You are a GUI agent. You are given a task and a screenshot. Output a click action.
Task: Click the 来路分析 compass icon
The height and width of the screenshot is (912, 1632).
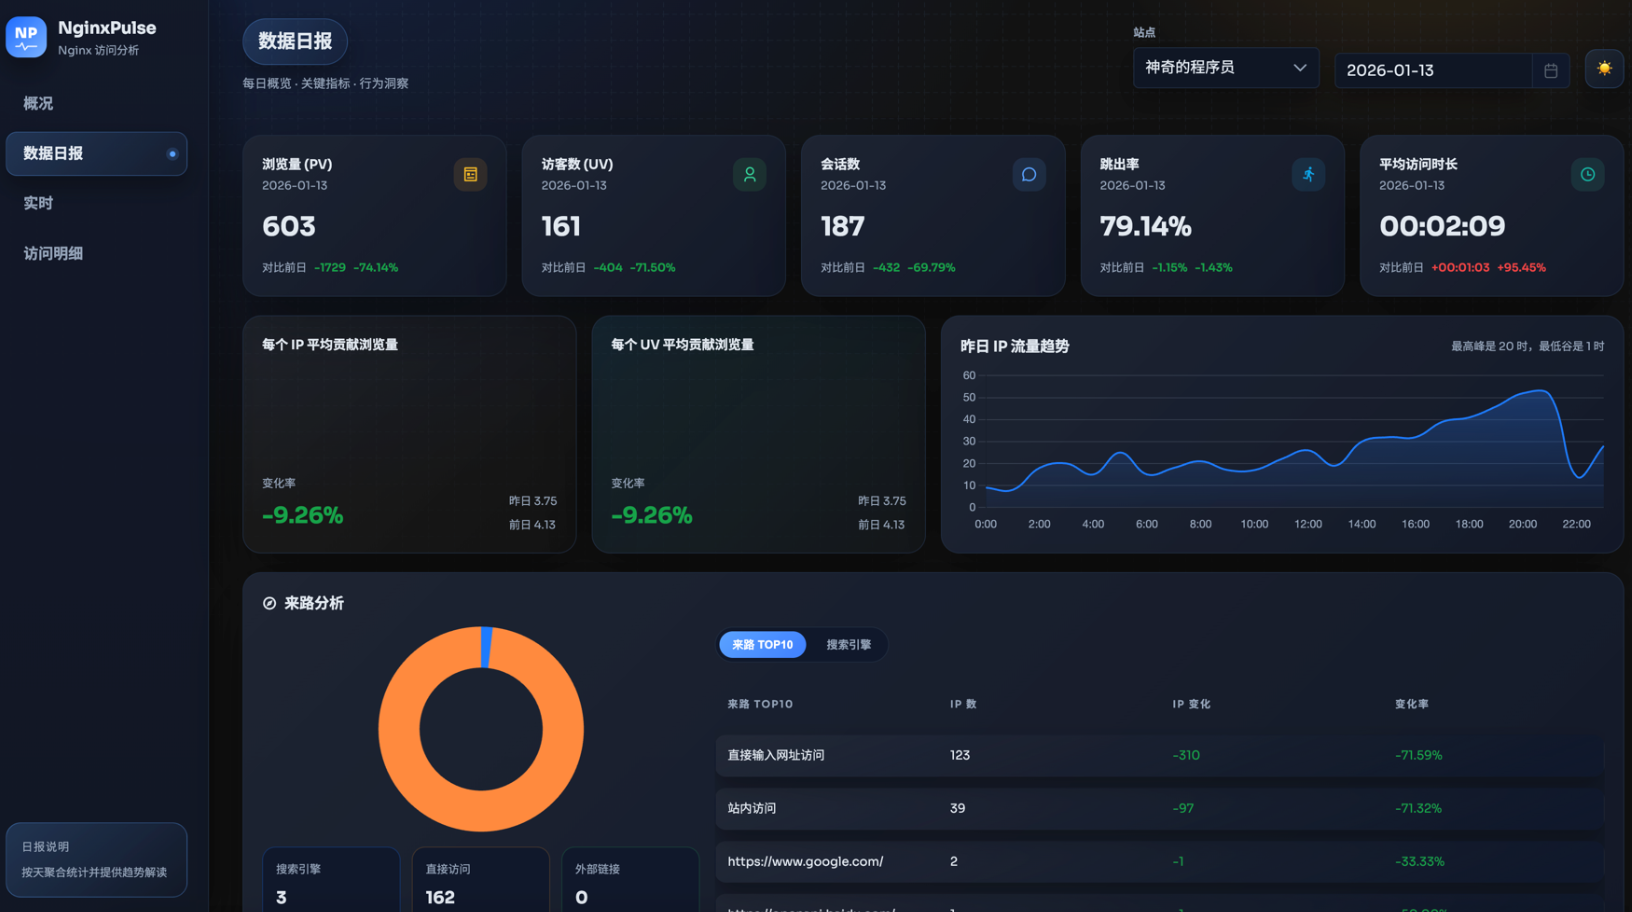coord(268,603)
